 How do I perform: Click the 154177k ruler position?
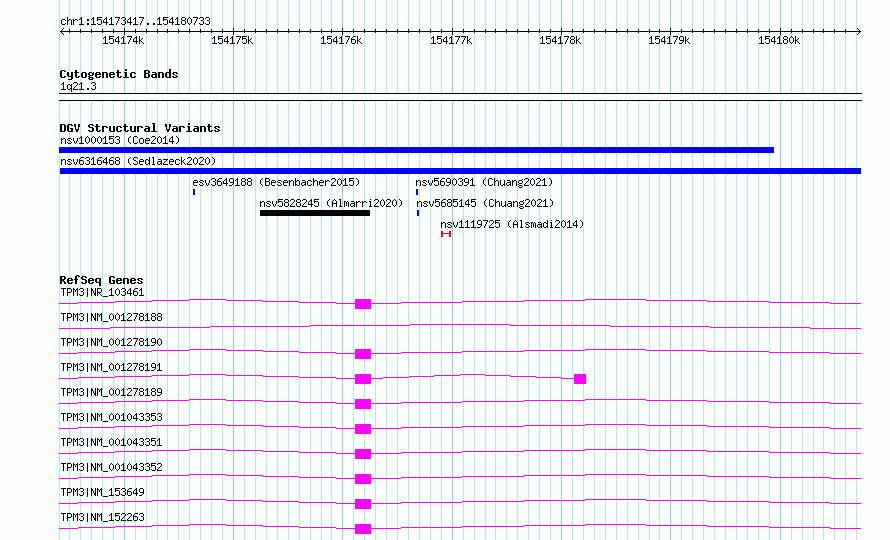coord(451,40)
